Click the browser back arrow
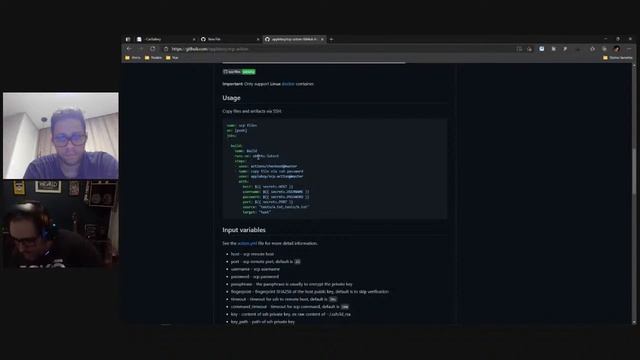Image resolution: width=640 pixels, height=360 pixels. [129, 49]
